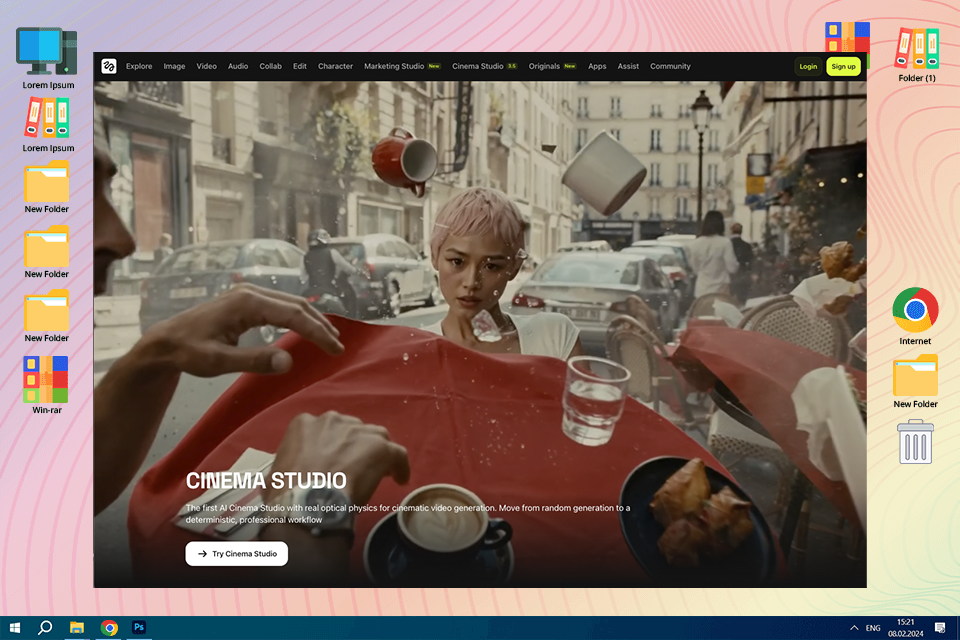The image size is (960, 640).
Task: Click the ENG language indicator
Action: [872, 628]
